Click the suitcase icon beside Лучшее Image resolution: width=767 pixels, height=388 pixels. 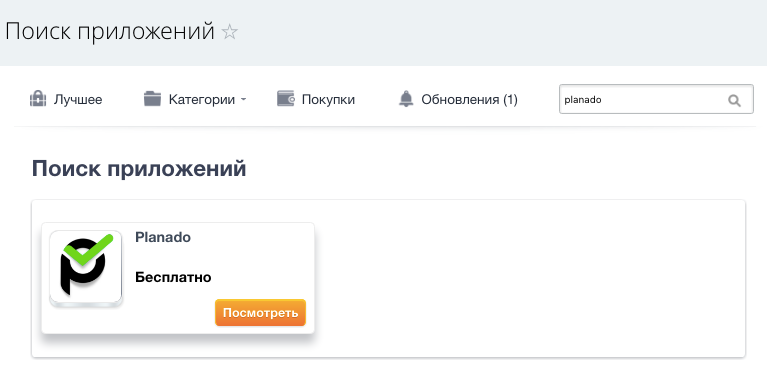[38, 99]
